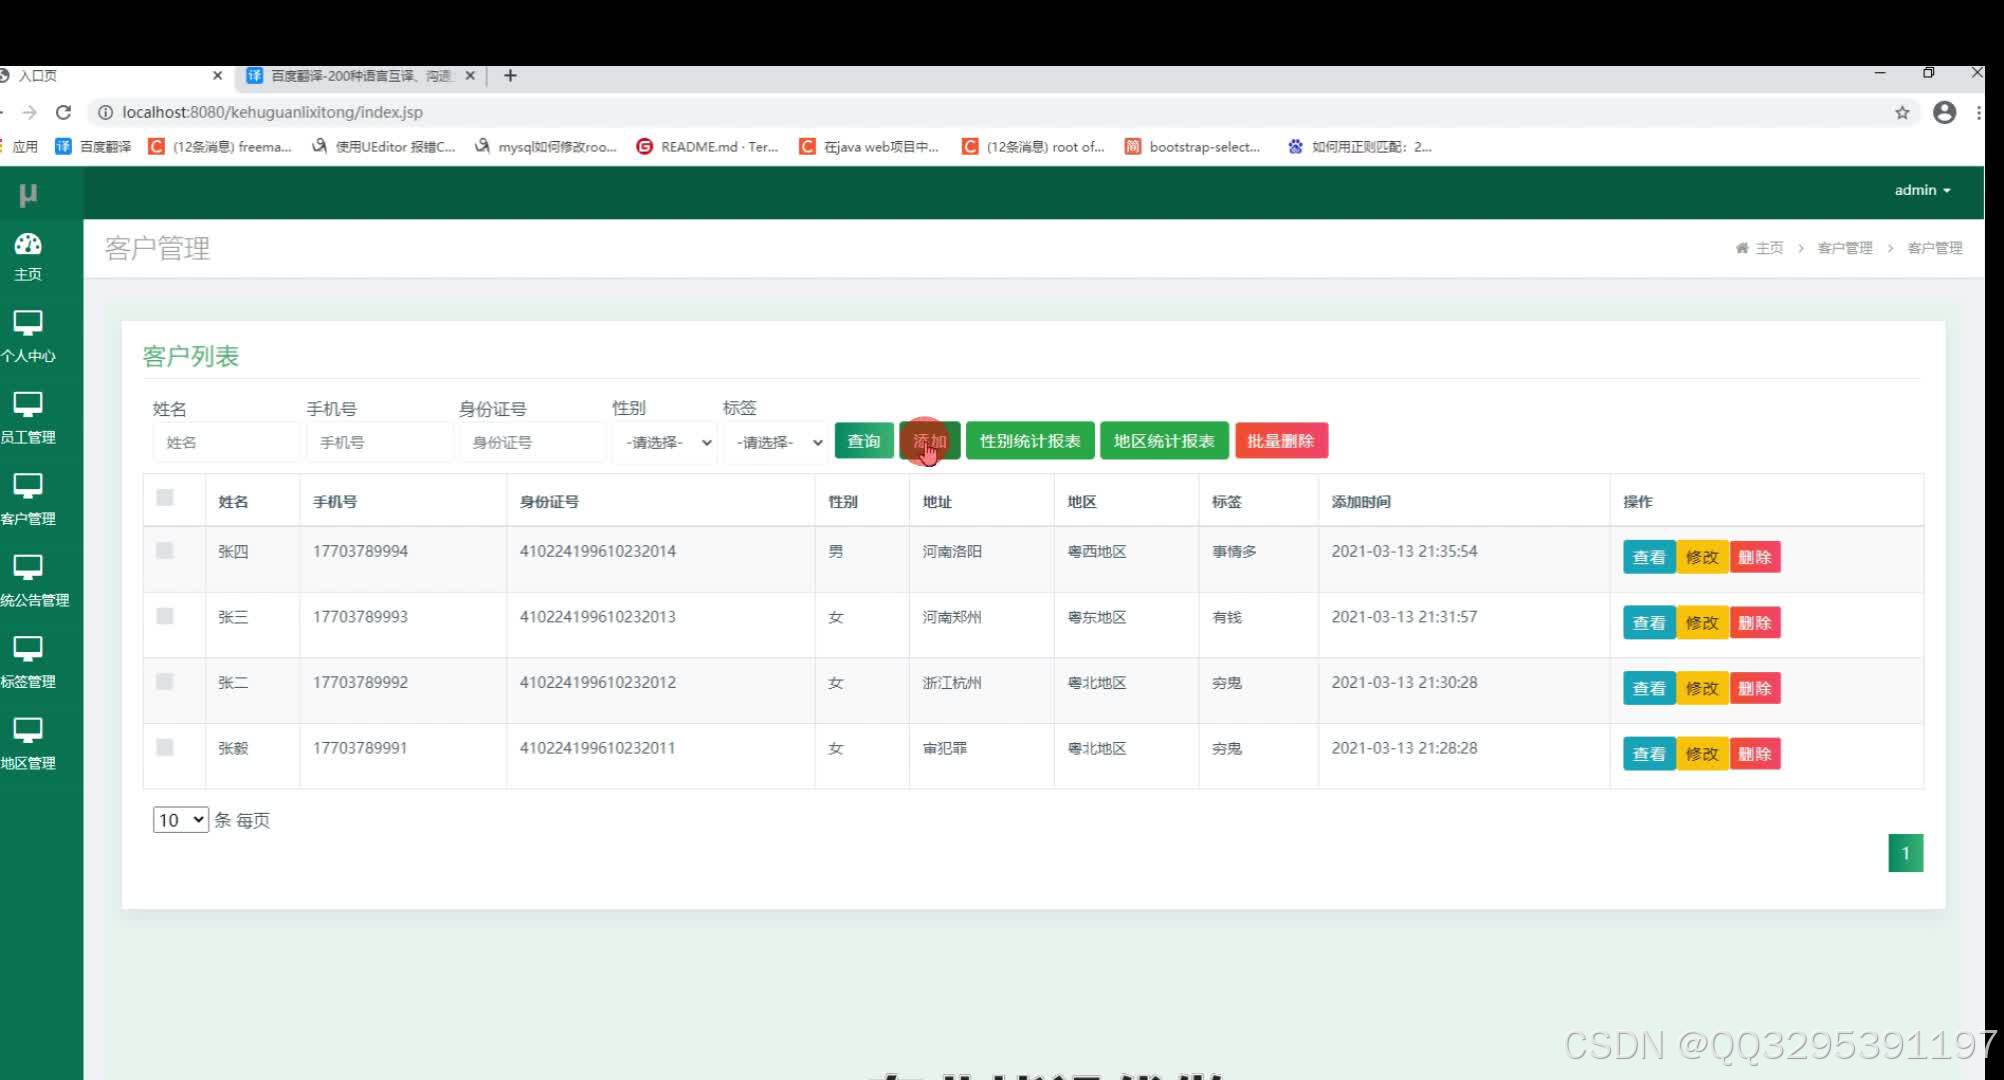This screenshot has width=2004, height=1080.
Task: Reload the page with browser refresh icon
Action: coord(63,112)
